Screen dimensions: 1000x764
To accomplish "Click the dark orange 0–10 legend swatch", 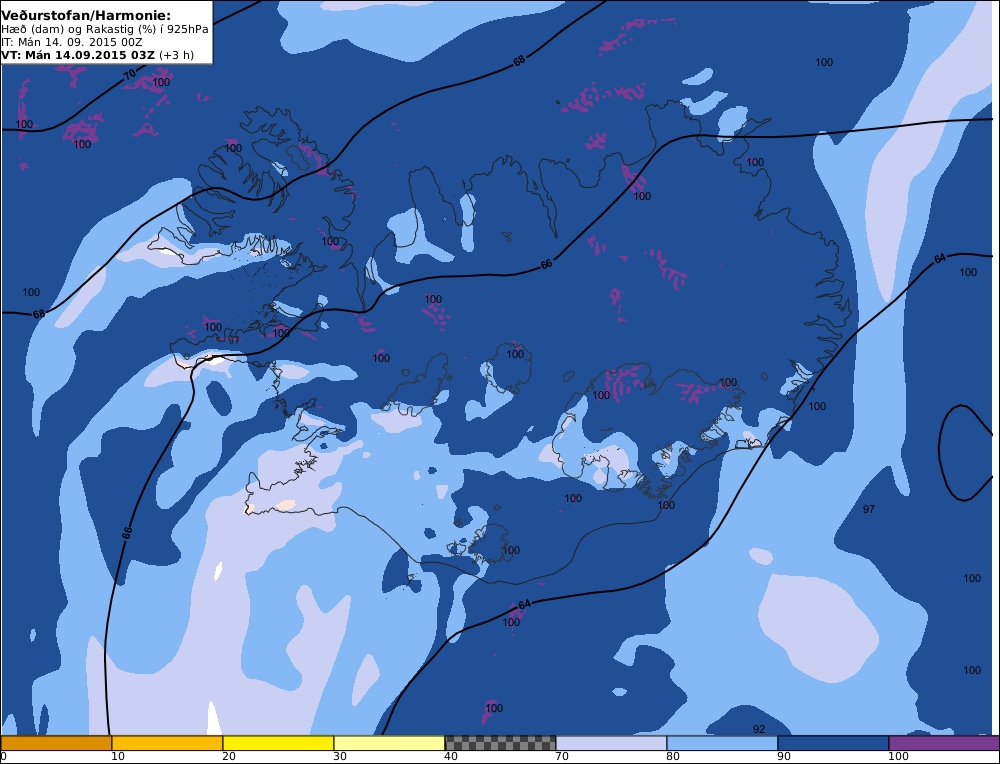I will (x=56, y=743).
